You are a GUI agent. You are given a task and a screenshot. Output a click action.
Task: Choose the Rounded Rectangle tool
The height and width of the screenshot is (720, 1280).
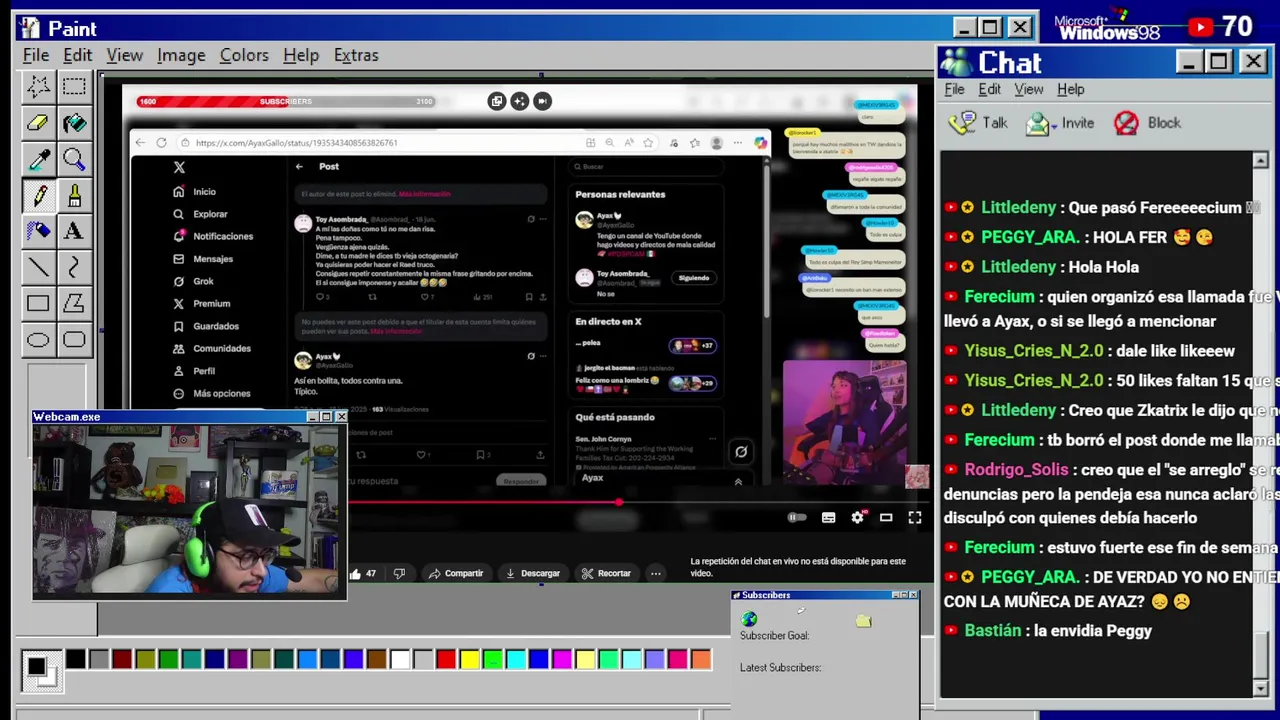point(74,339)
